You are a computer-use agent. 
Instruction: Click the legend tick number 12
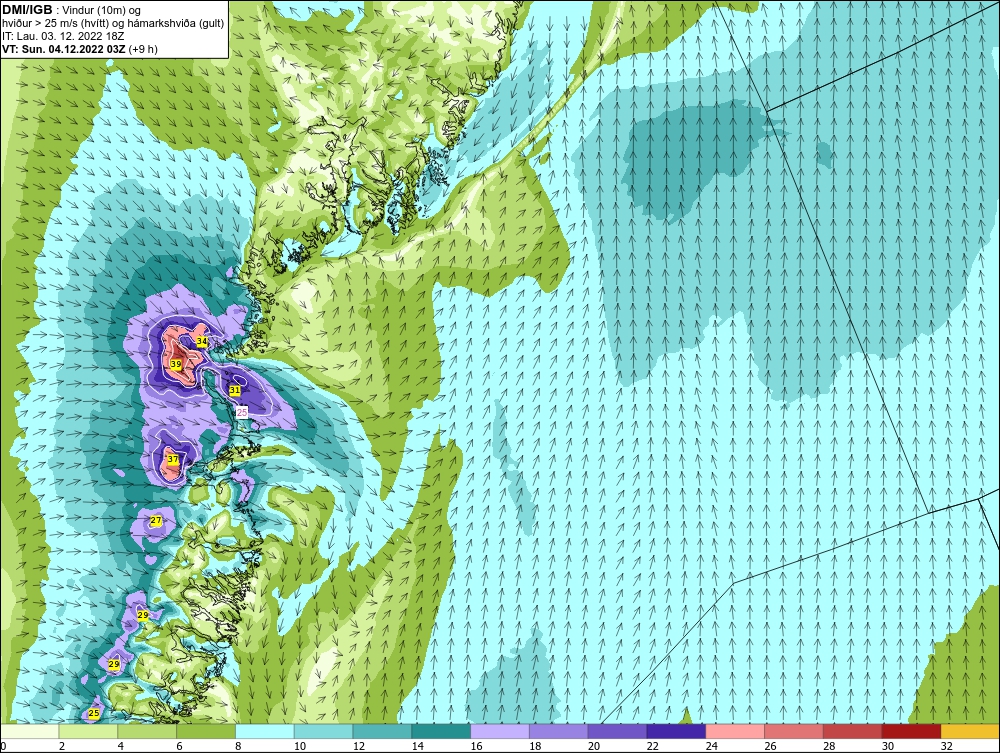(358, 746)
